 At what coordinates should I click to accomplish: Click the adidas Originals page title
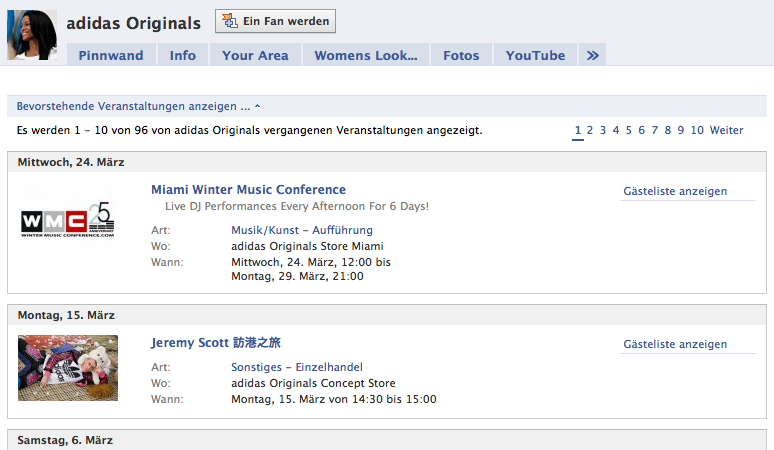tap(134, 23)
